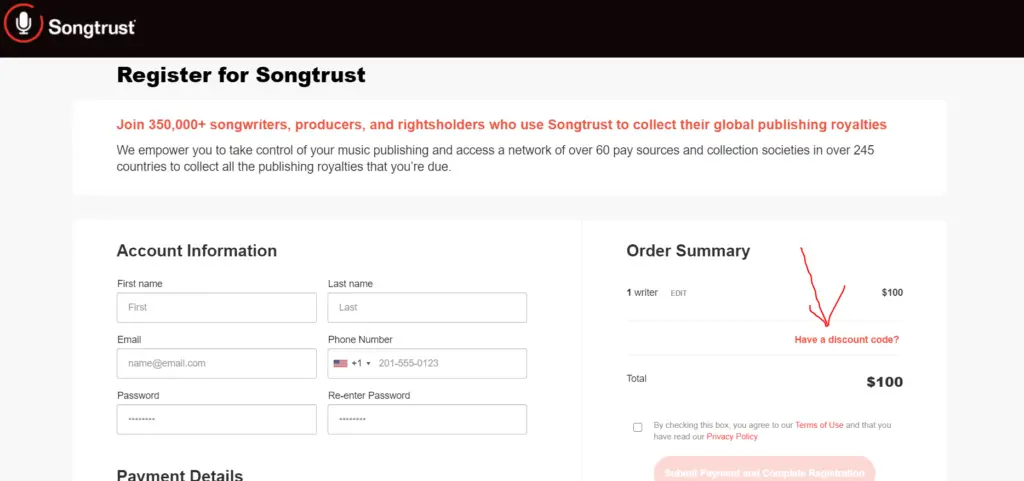
Task: Click the US flag icon in phone field
Action: [x=340, y=364]
